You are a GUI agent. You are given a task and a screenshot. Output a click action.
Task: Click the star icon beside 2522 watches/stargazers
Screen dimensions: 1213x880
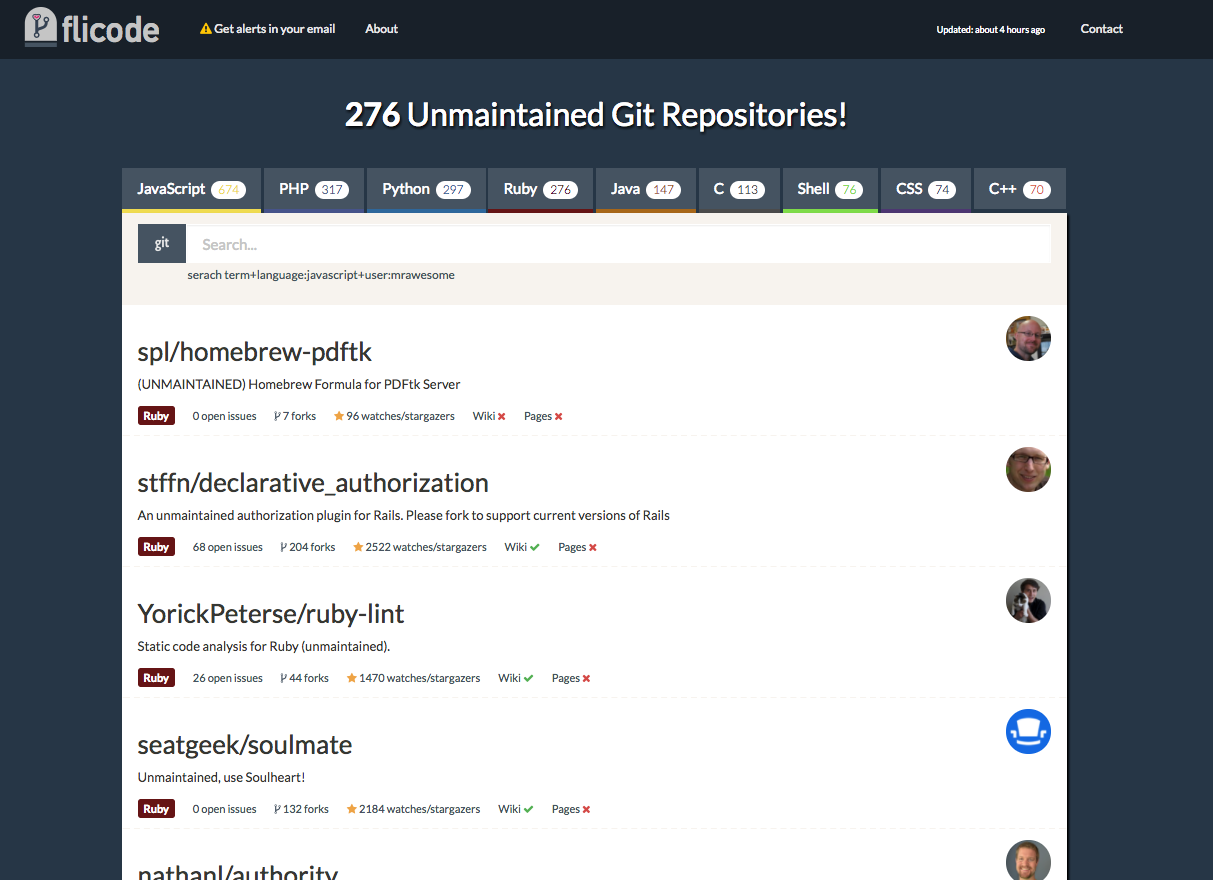click(358, 547)
